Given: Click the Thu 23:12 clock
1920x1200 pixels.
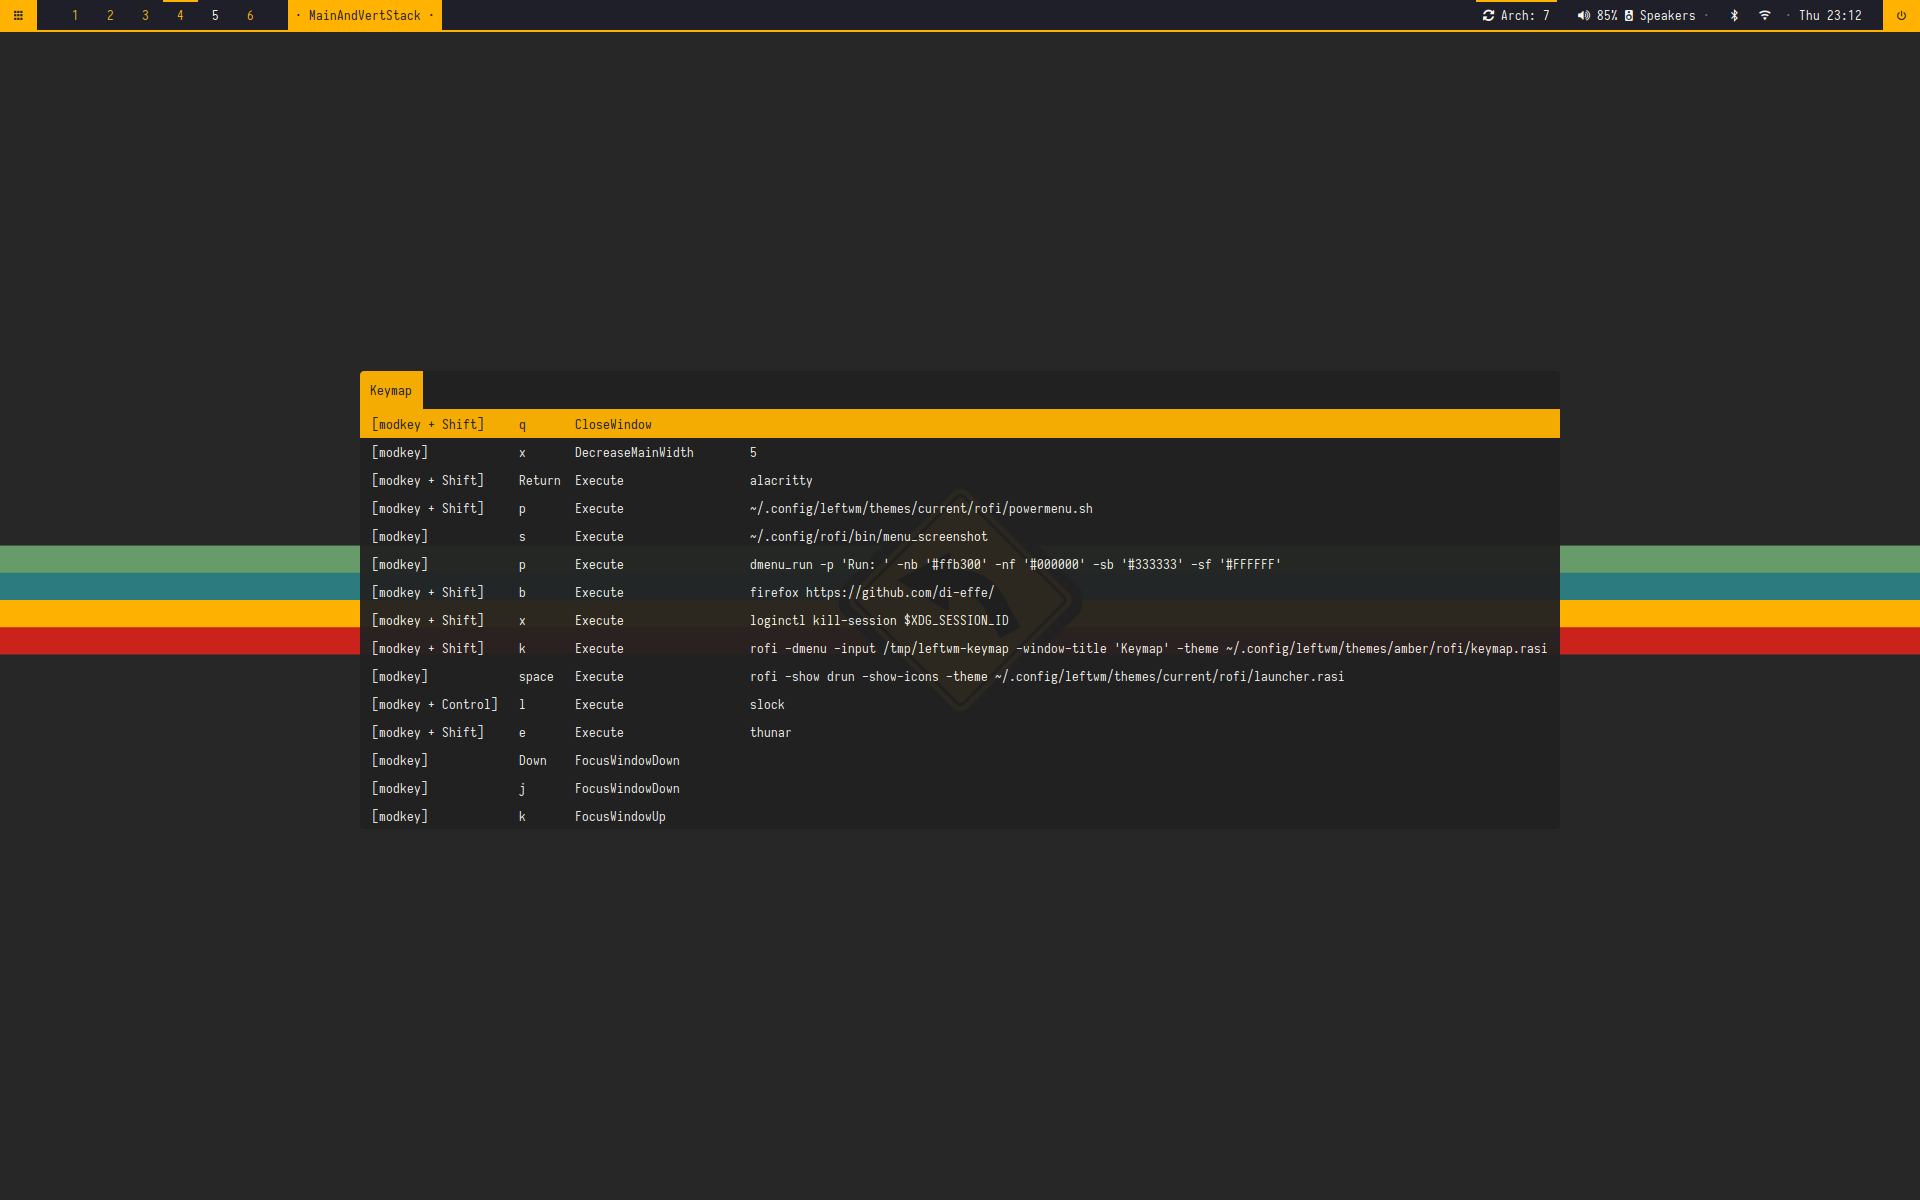Looking at the screenshot, I should [x=1830, y=15].
